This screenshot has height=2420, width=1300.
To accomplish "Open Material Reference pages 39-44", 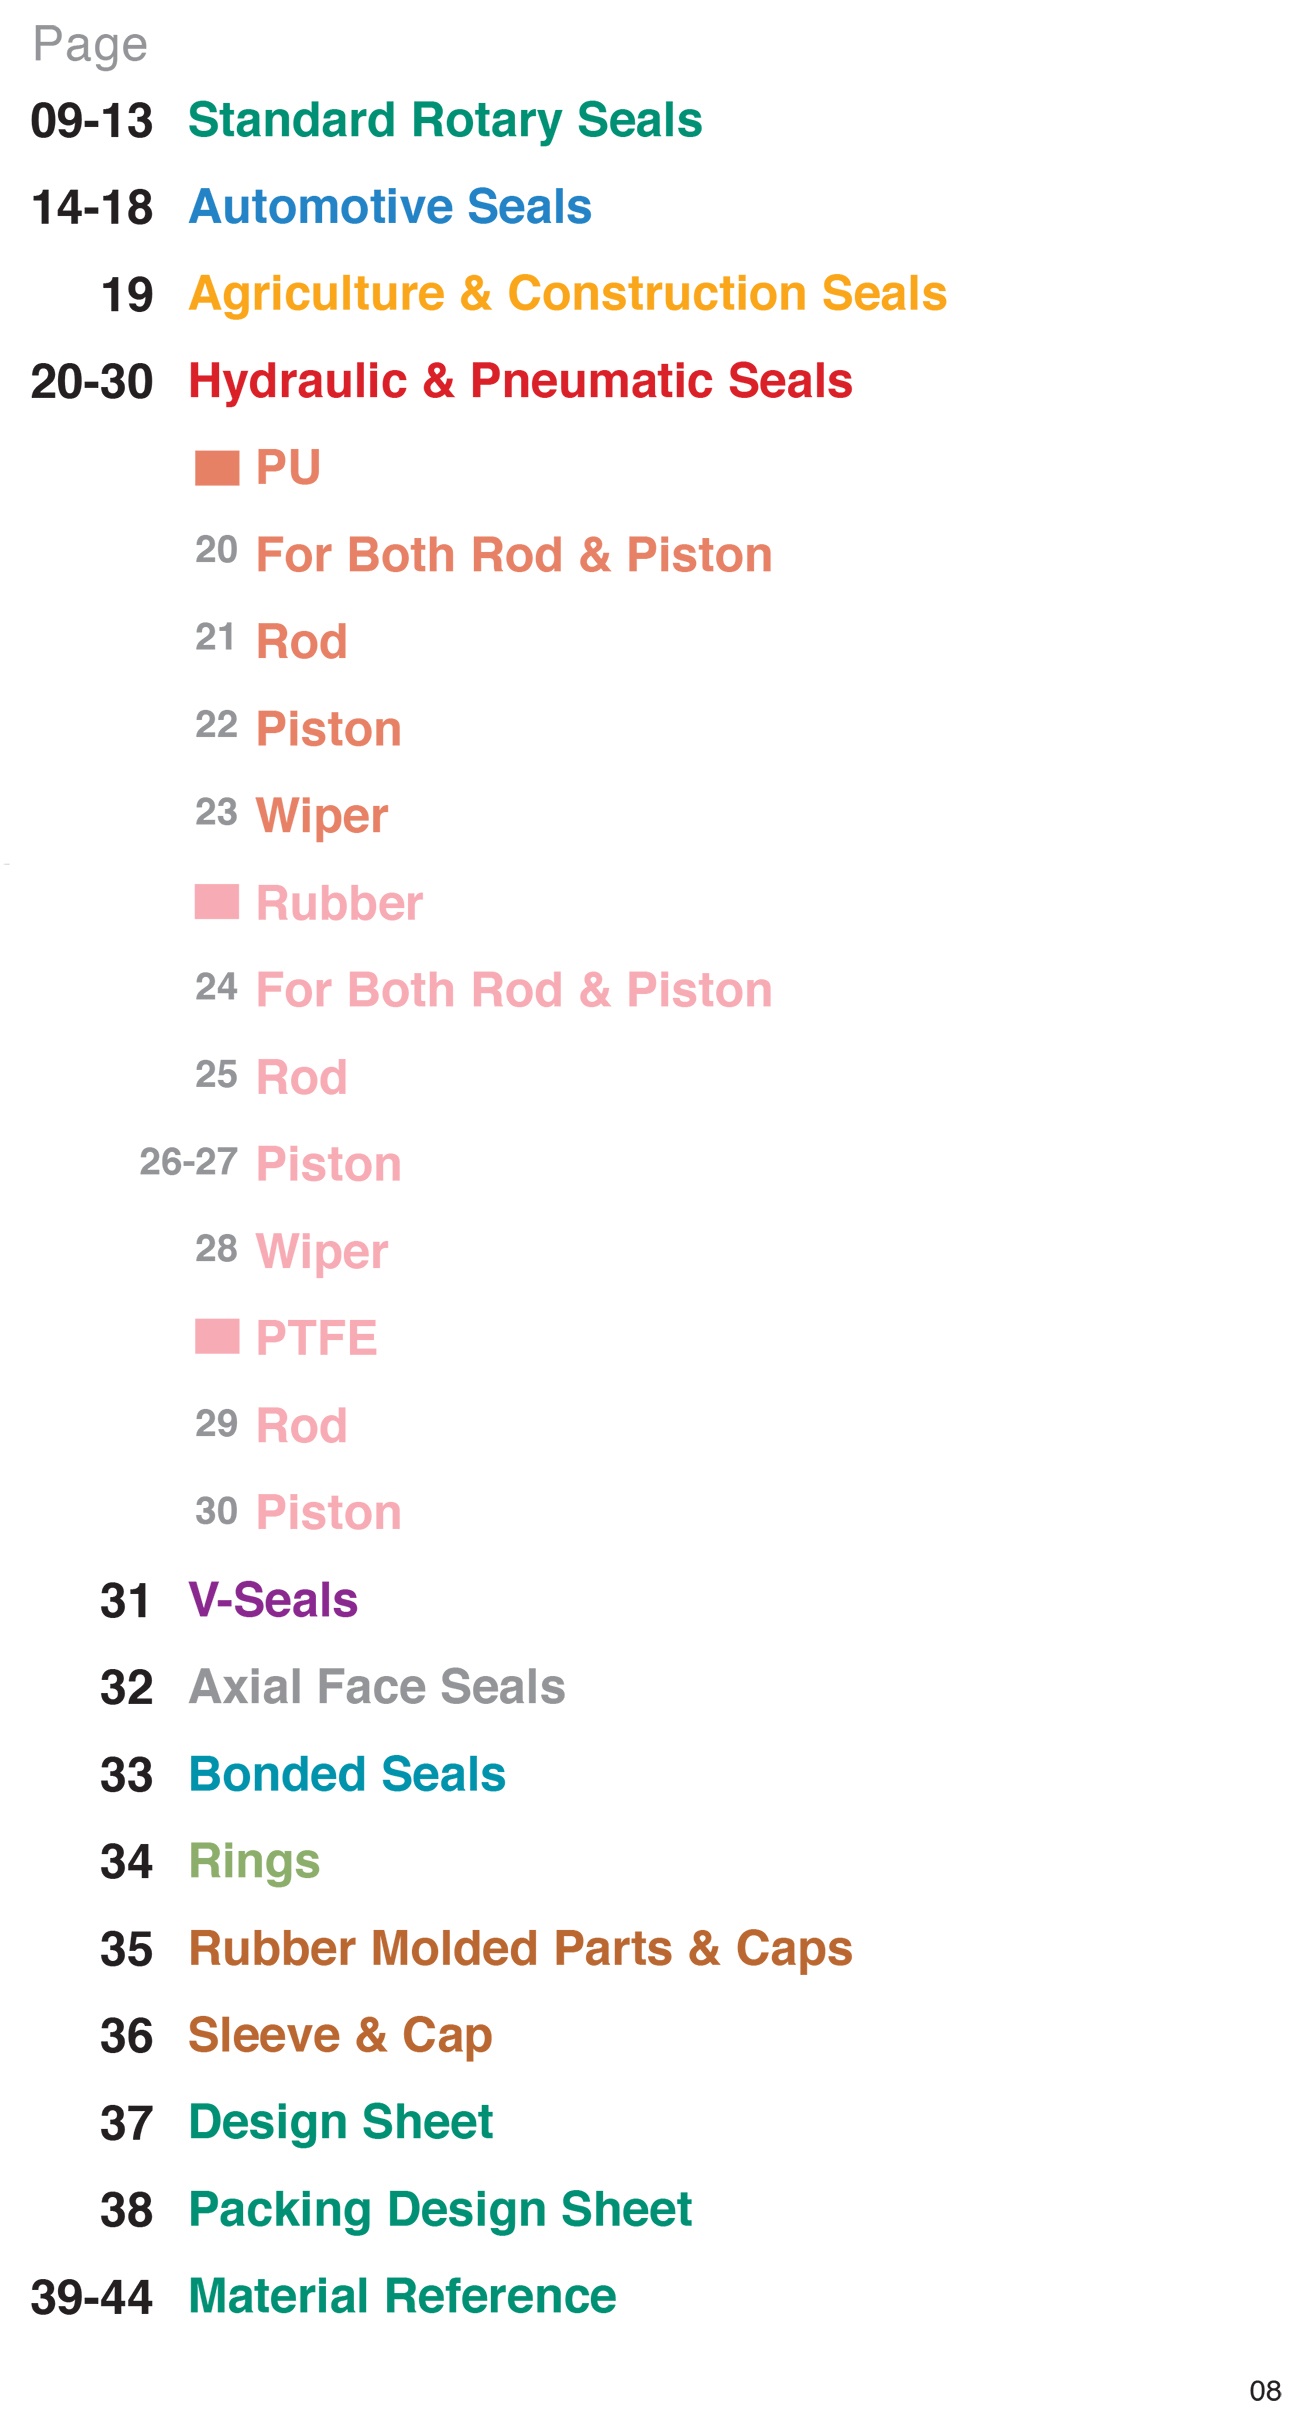I will pos(402,2296).
